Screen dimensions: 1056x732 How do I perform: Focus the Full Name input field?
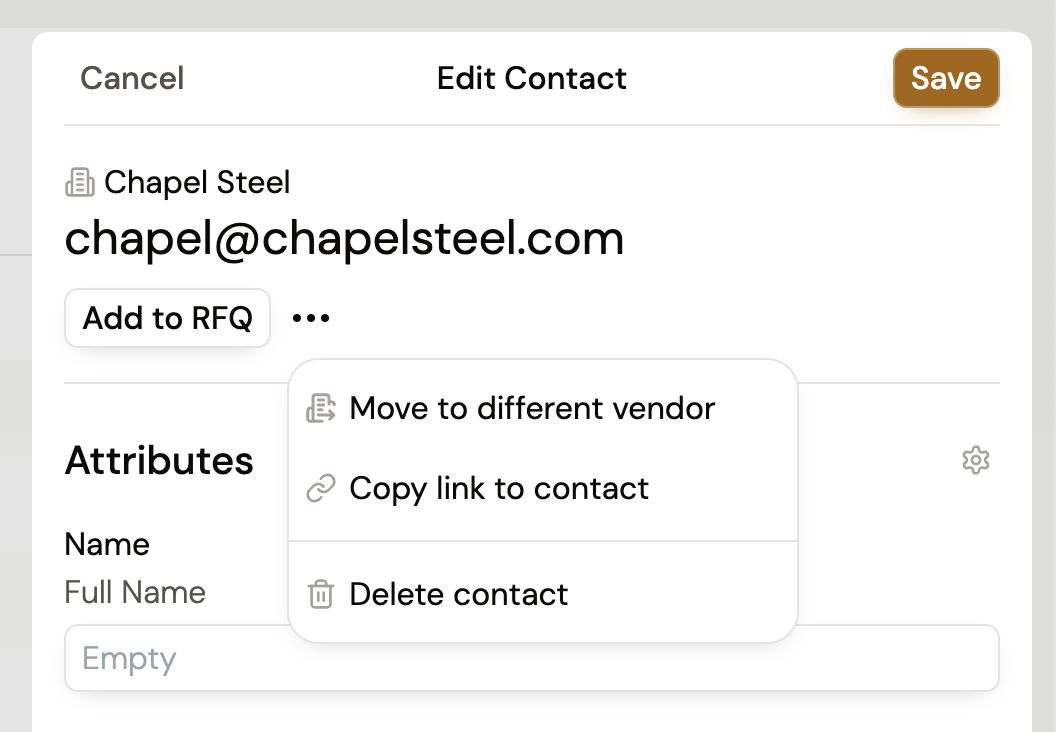click(531, 658)
